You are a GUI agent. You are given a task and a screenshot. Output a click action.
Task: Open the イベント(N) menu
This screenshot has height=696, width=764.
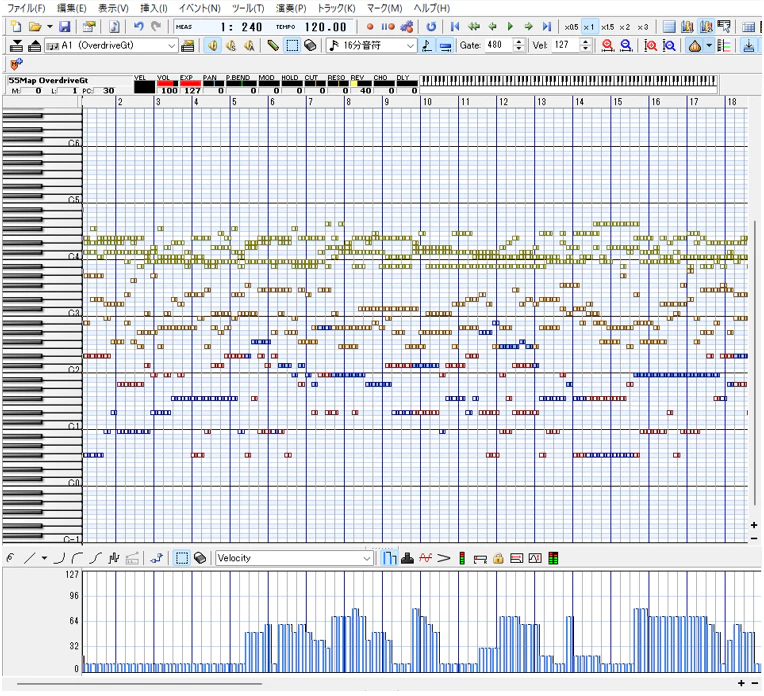(x=199, y=8)
